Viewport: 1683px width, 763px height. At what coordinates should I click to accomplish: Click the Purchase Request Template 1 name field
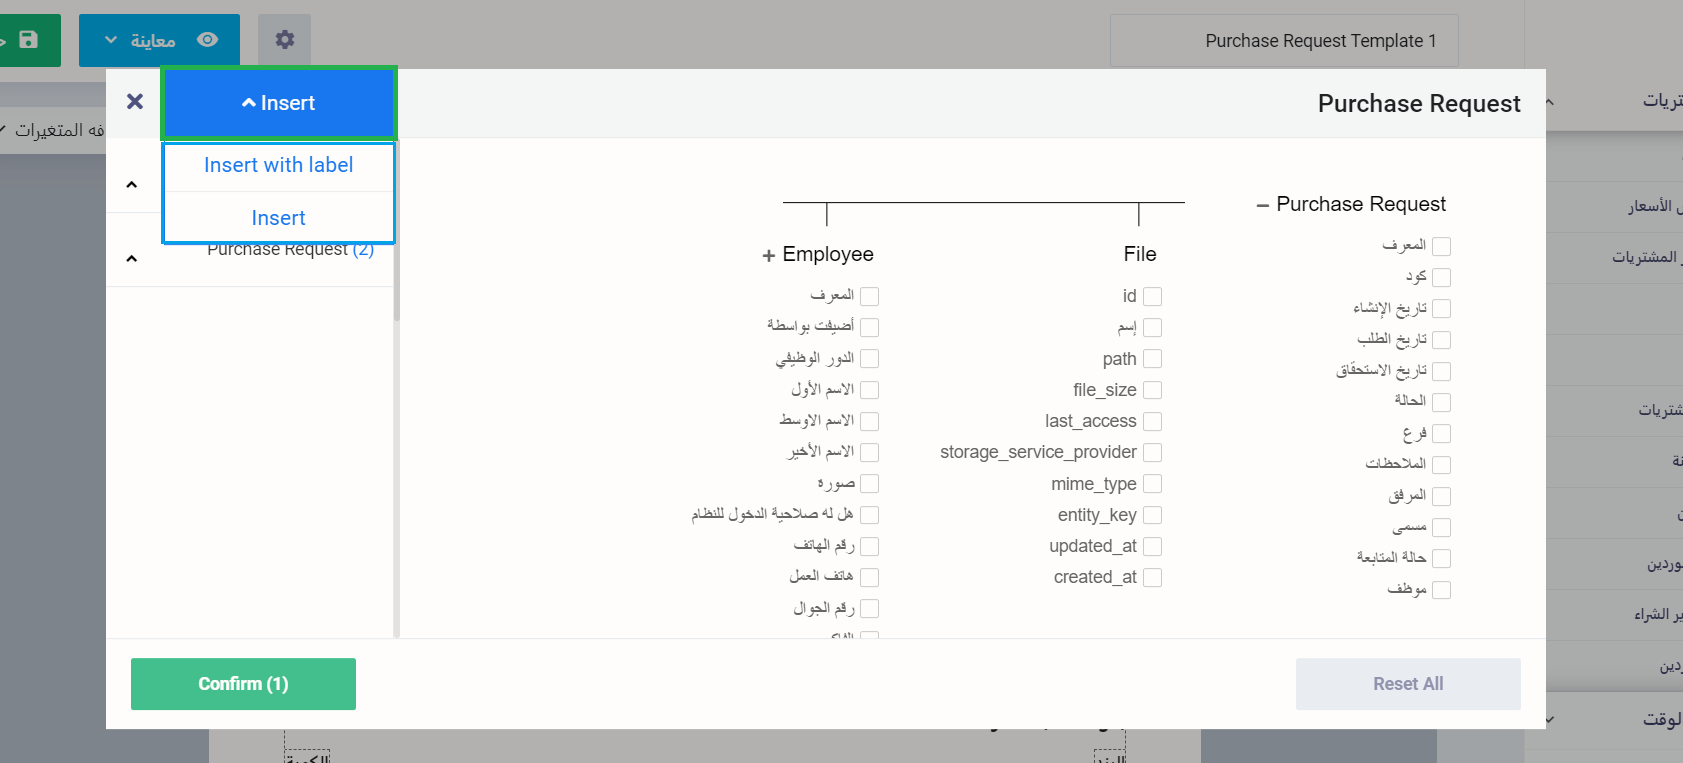tap(1284, 41)
